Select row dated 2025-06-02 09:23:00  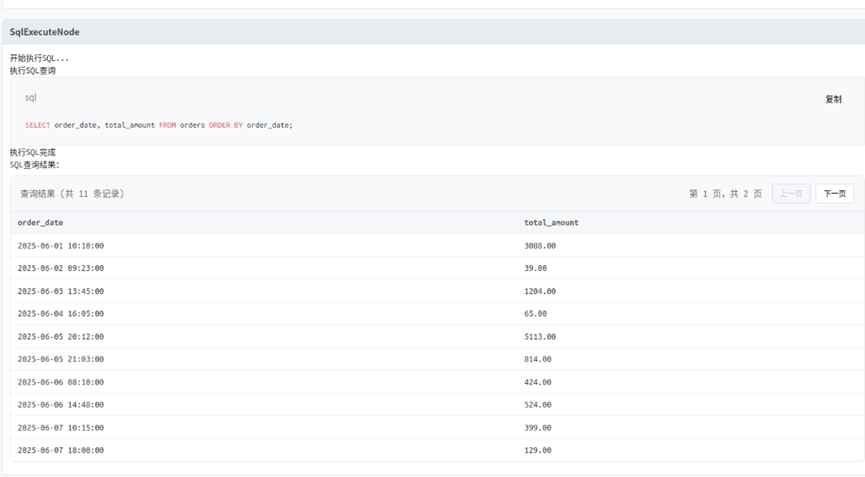(x=437, y=268)
